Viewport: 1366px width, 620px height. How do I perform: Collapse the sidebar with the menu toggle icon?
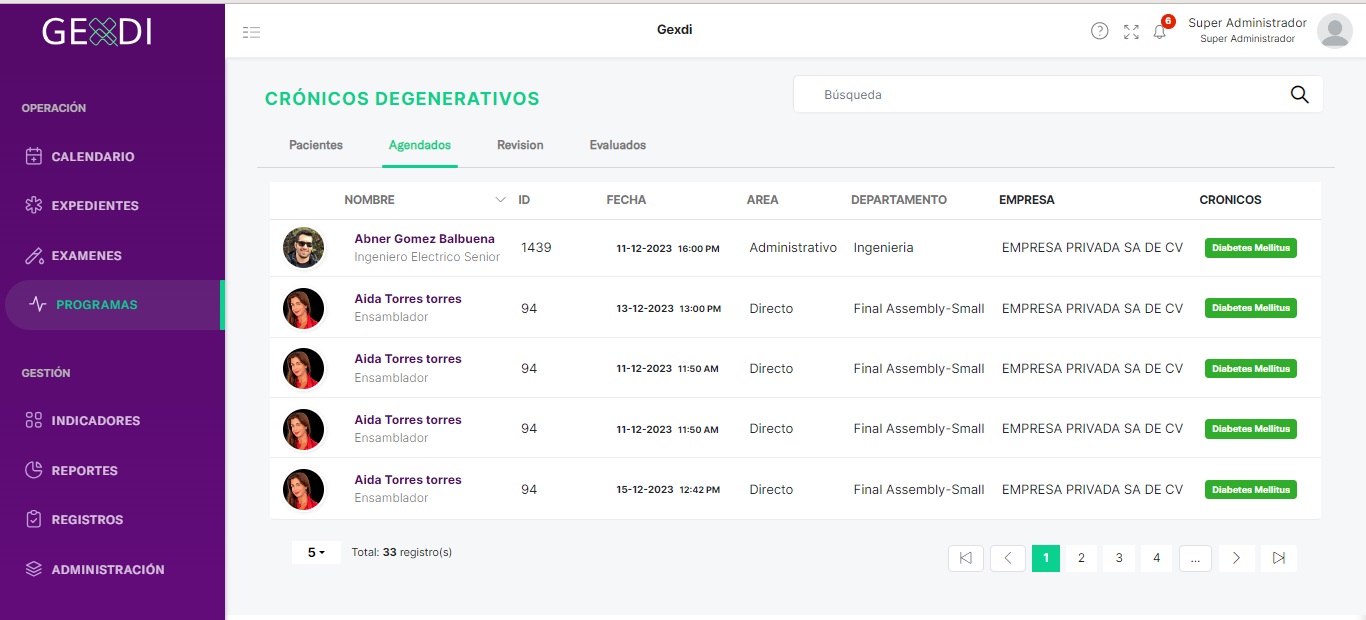tap(251, 32)
